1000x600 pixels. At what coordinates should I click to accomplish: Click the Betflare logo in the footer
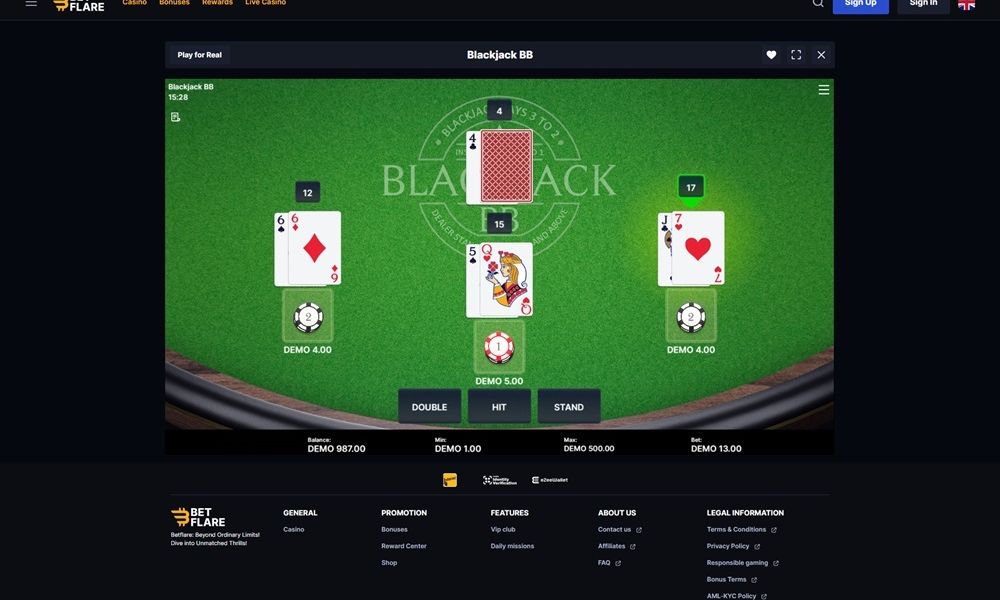(198, 517)
